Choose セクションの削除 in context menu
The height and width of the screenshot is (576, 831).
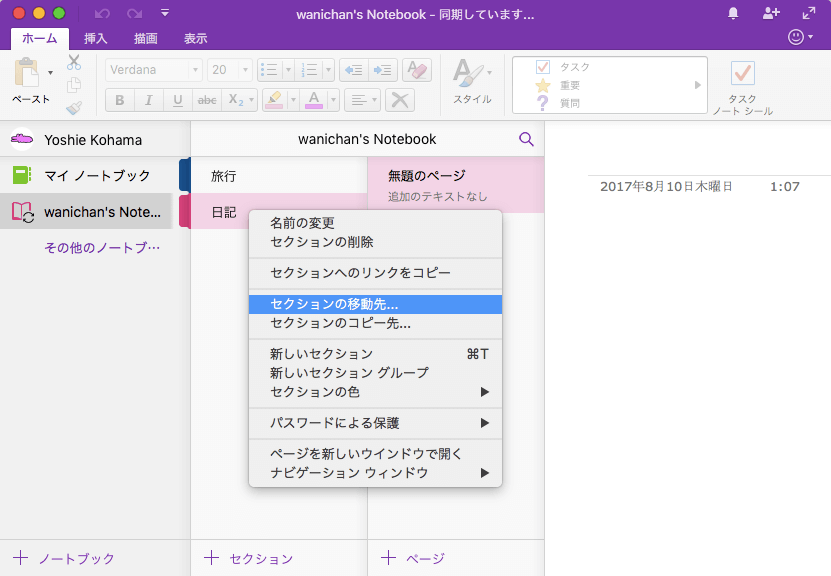pyautogui.click(x=375, y=242)
